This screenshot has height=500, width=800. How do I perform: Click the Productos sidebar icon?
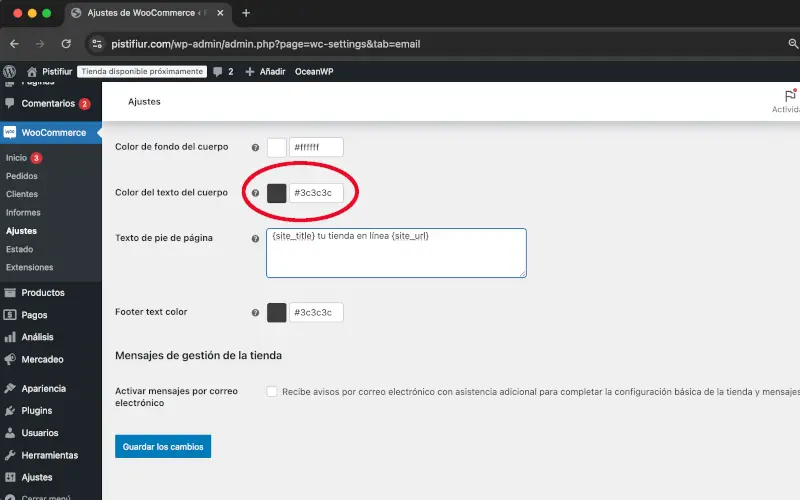click(10, 293)
